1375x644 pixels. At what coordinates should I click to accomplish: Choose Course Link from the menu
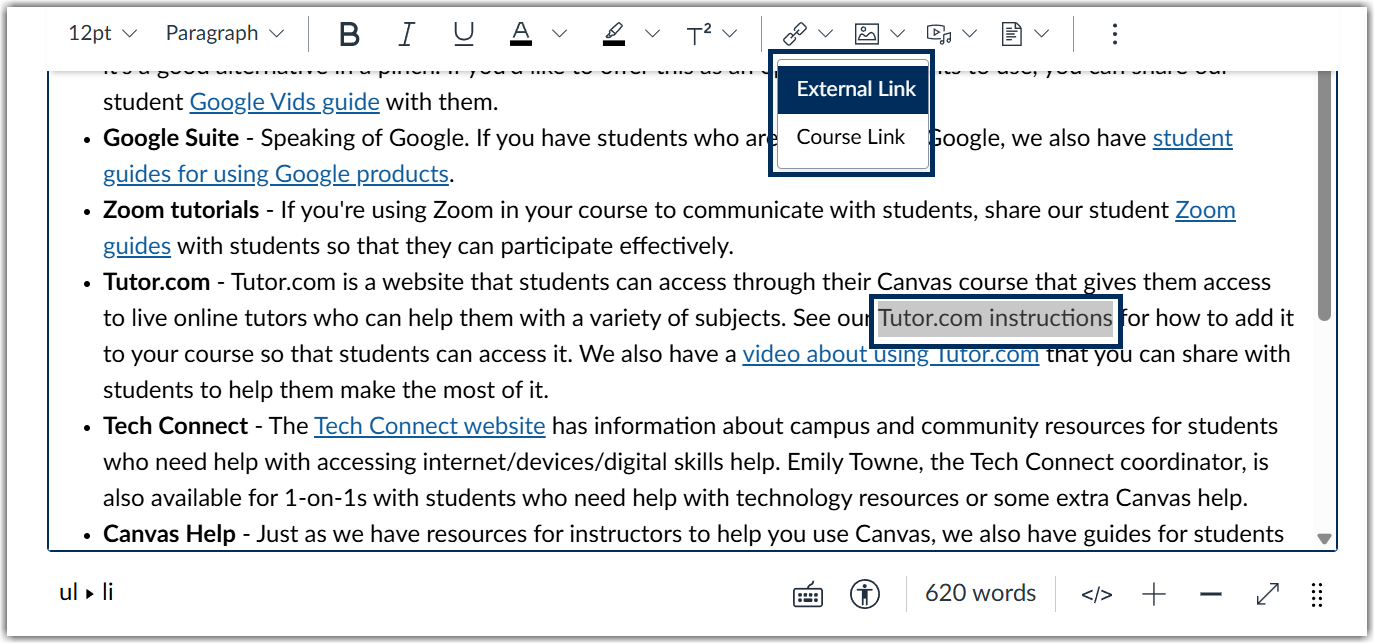(853, 138)
